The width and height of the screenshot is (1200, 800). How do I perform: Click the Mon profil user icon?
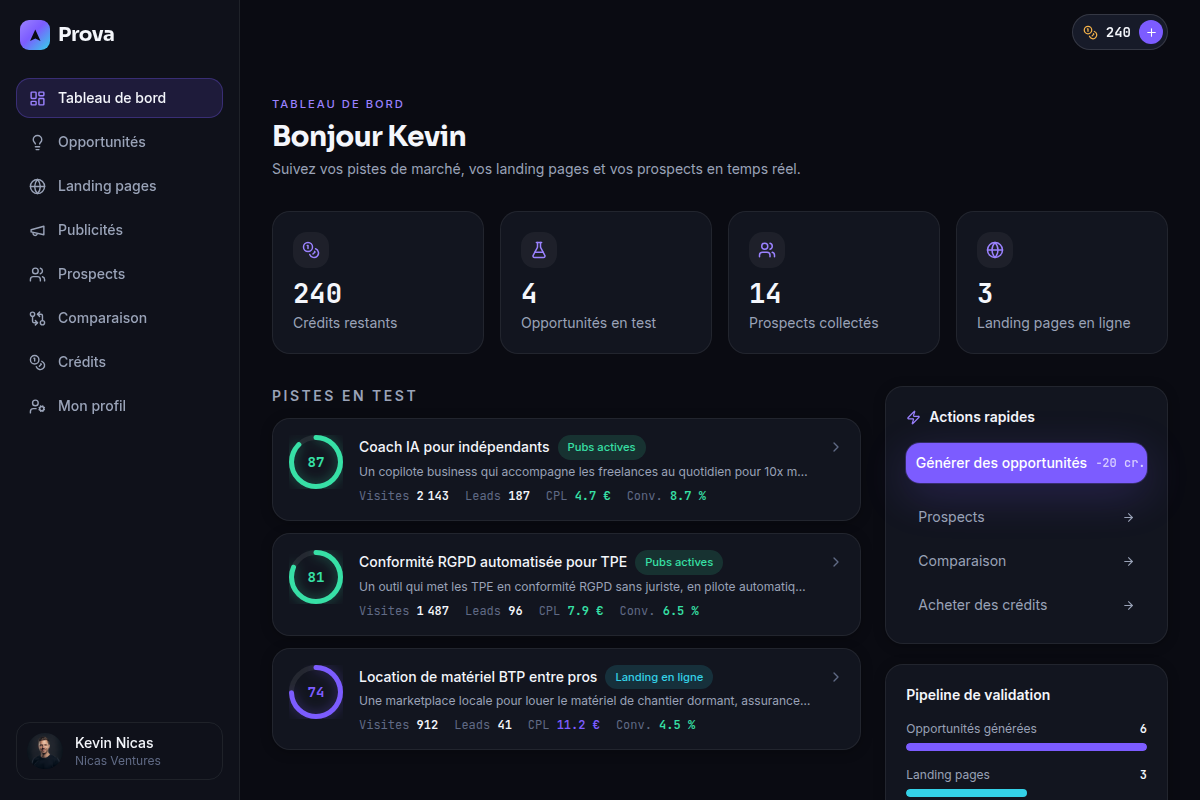pos(38,406)
